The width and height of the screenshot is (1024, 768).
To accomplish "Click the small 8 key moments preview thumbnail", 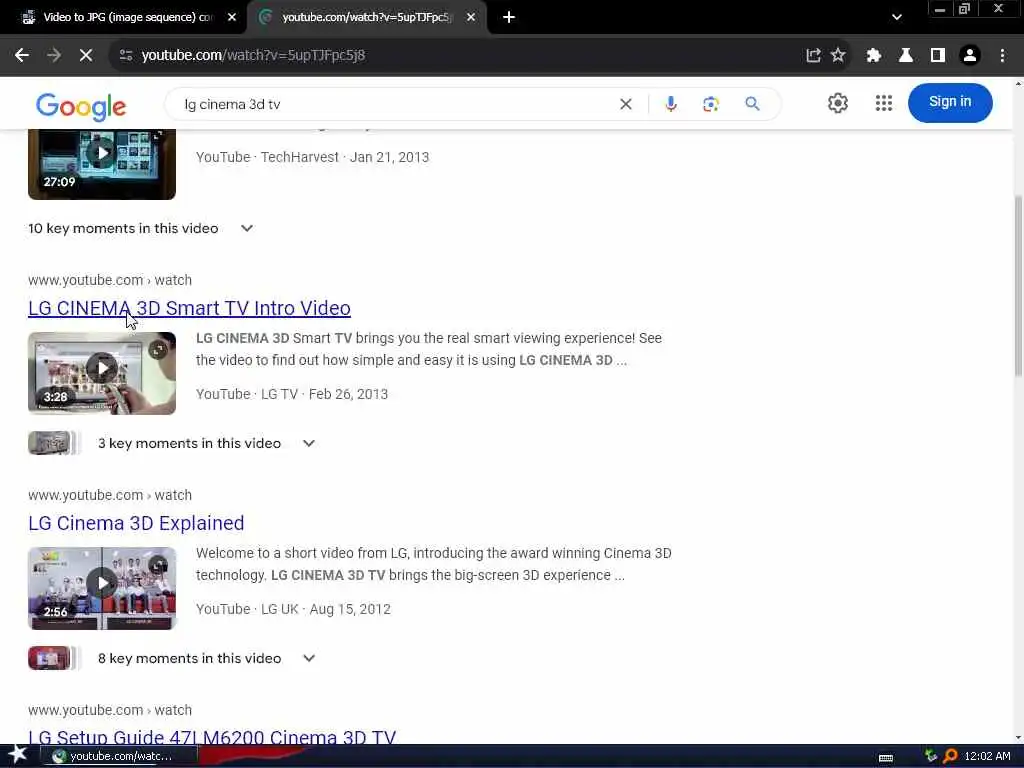I will [x=51, y=658].
